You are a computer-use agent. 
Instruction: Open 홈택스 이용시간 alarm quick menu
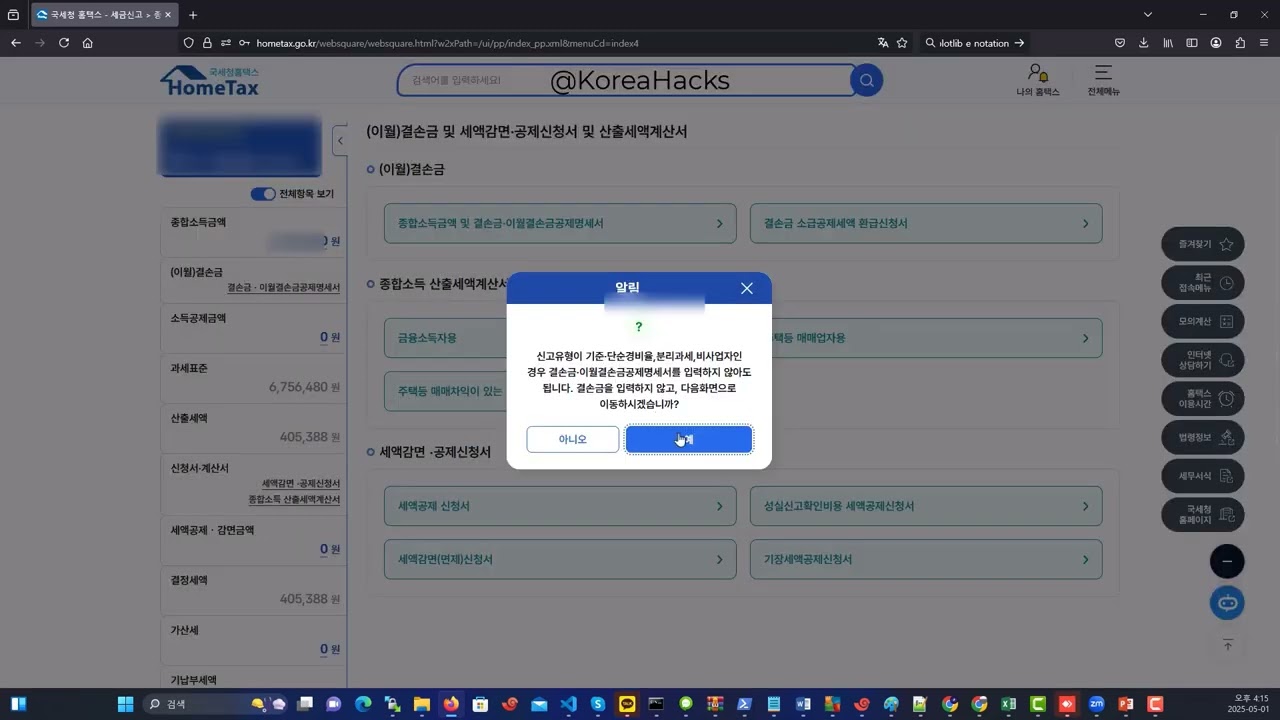click(1203, 399)
